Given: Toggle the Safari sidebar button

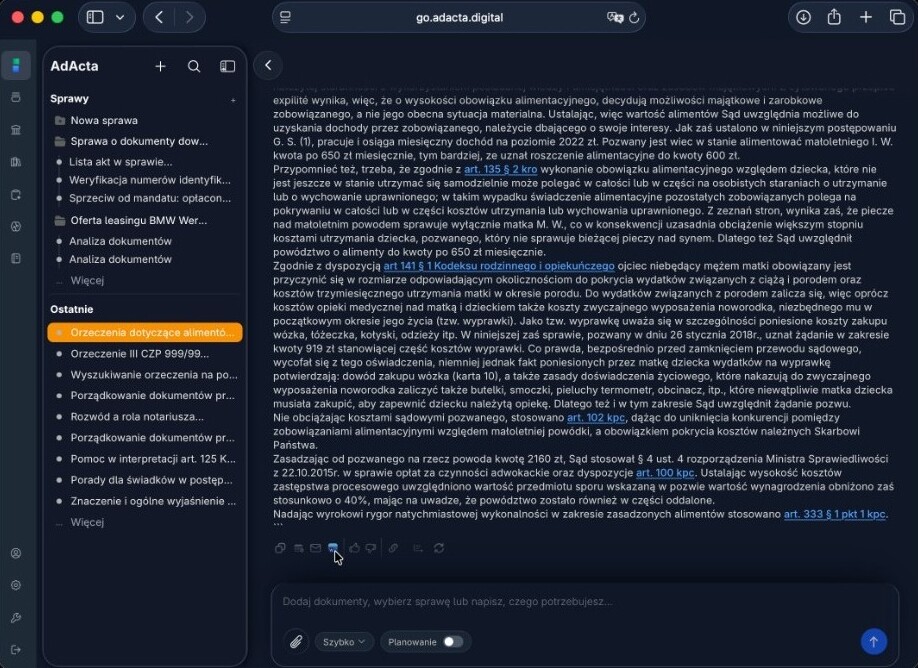Looking at the screenshot, I should tap(95, 18).
